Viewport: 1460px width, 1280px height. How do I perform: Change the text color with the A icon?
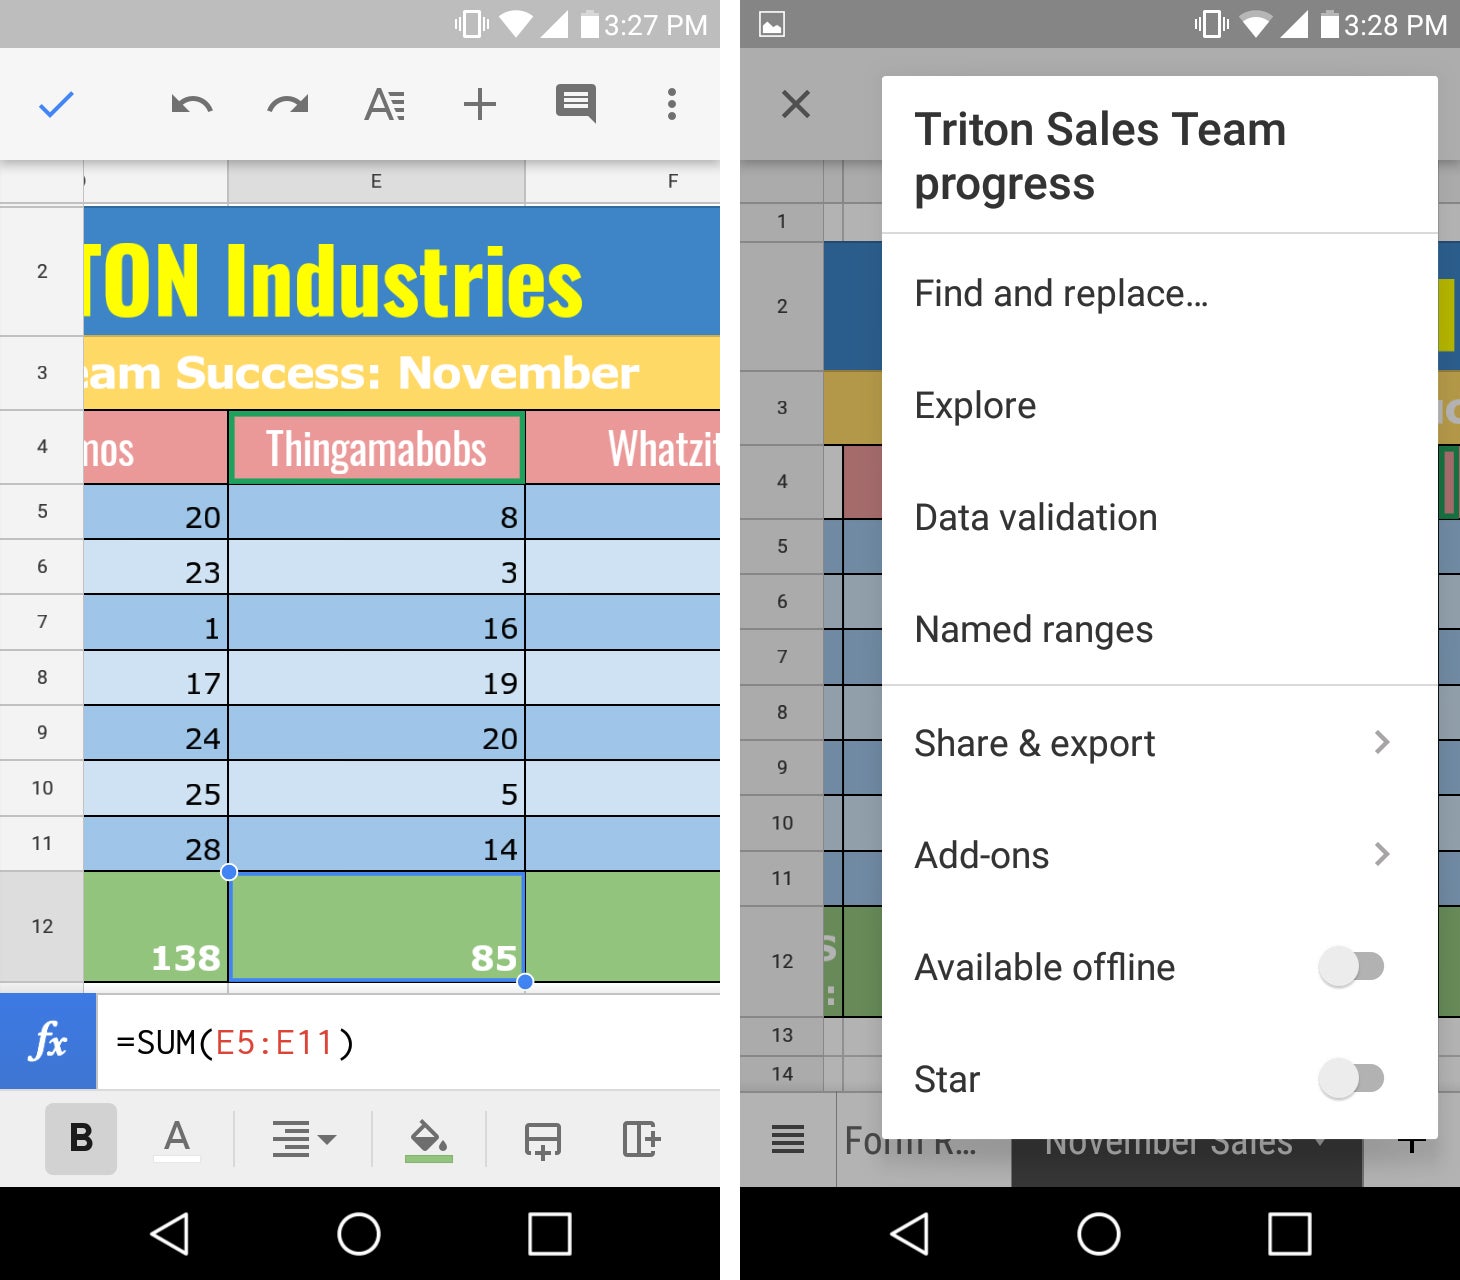click(177, 1140)
